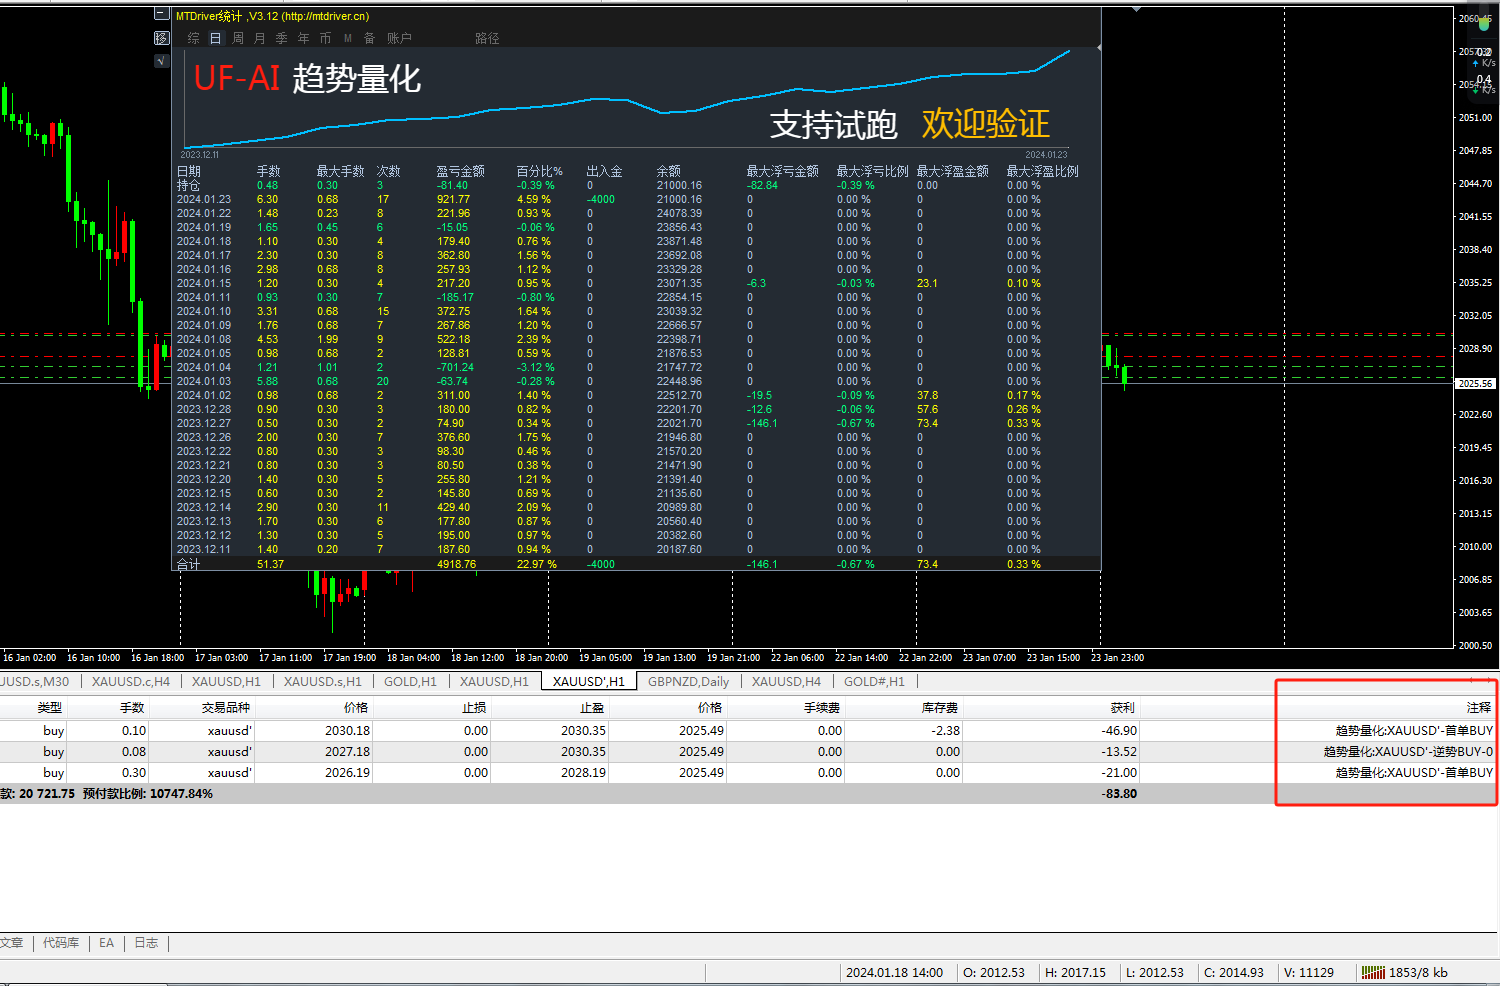Click the 1853/8 kb traffic indicator in the status bar
This screenshot has height=986, width=1500.
pos(1418,972)
